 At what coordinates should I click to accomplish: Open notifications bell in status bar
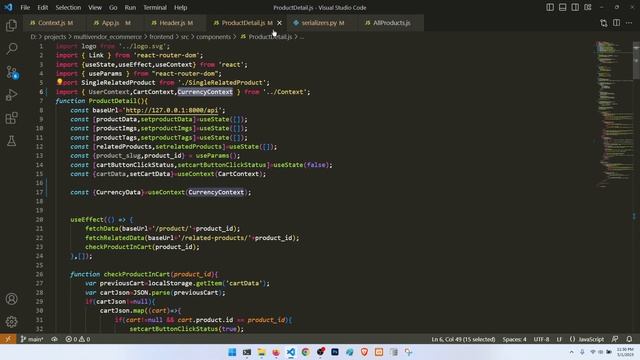coord(629,339)
